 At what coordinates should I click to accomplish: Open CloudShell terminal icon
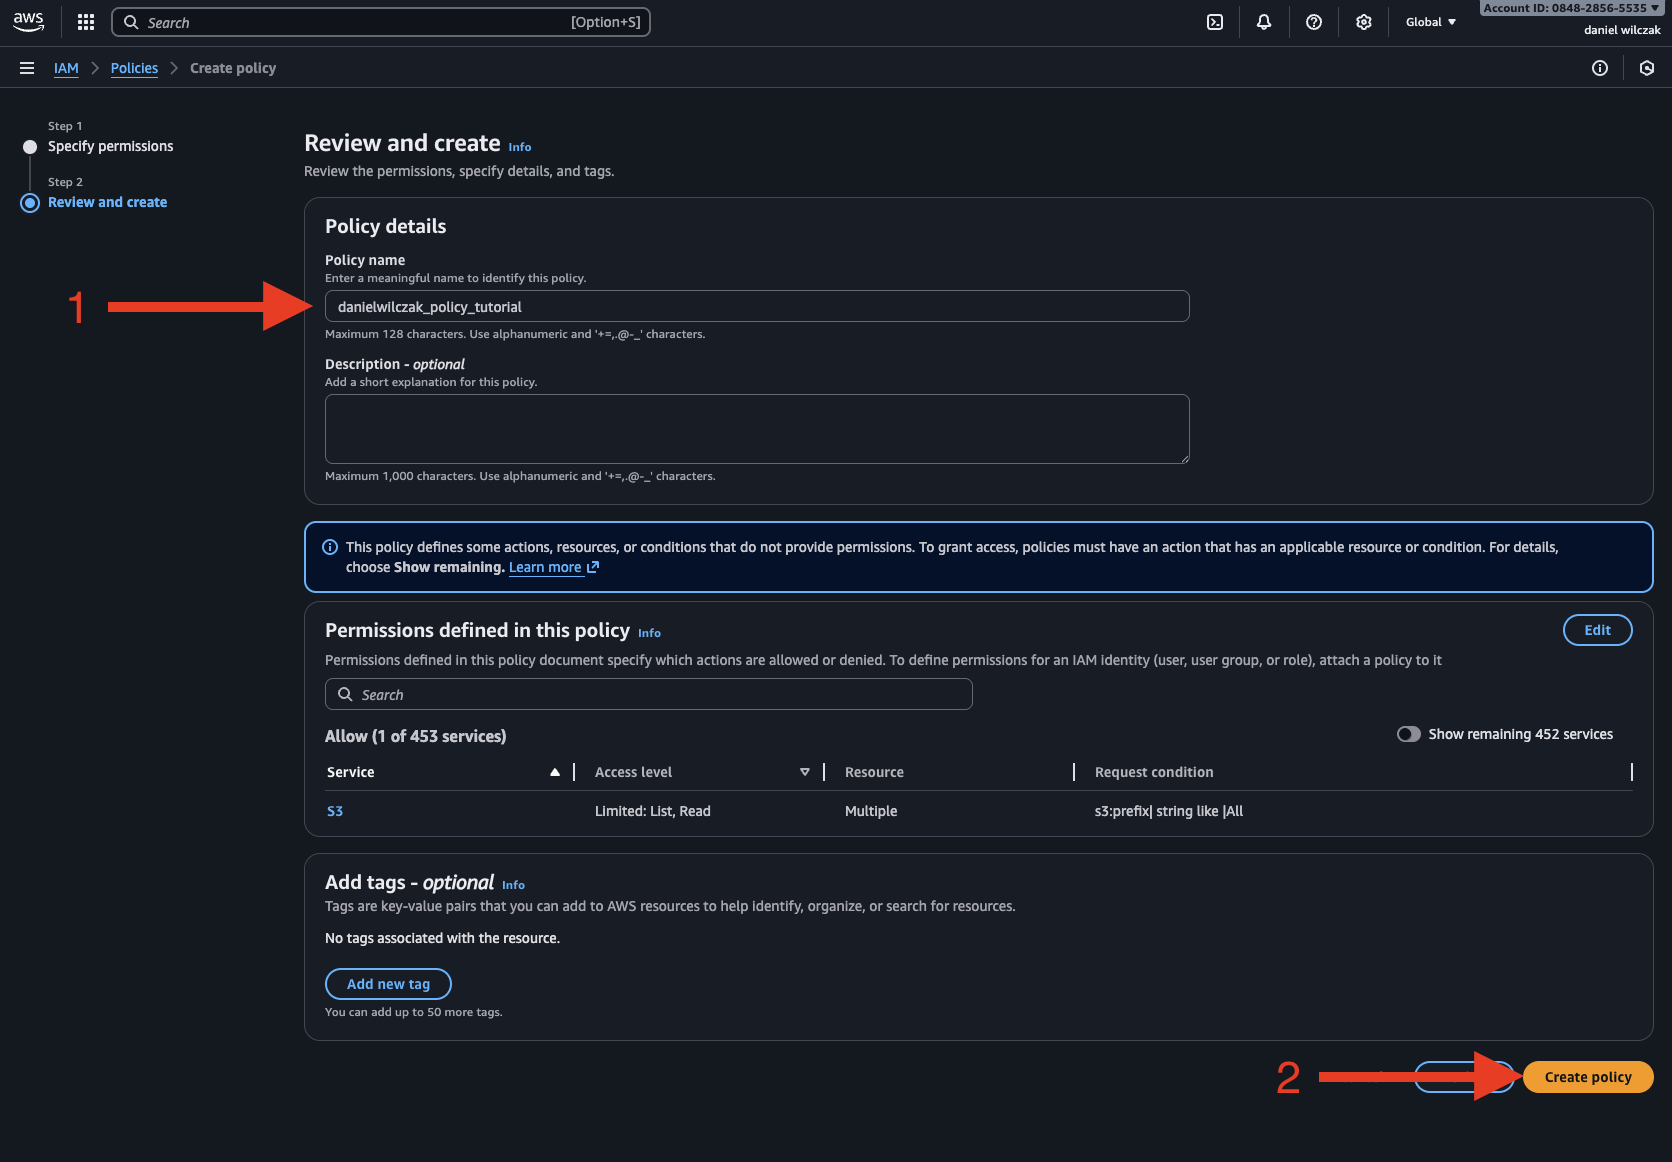pos(1215,22)
